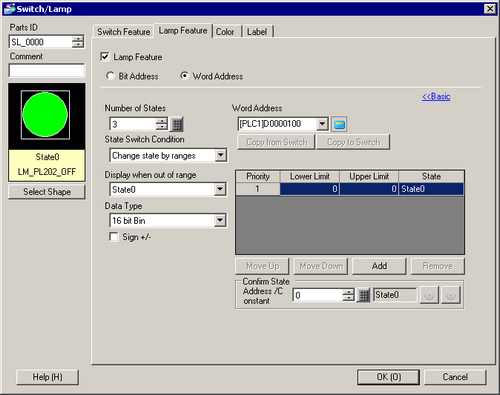500x395 pixels.
Task: Click the <<Basic link
Action: tap(436, 97)
